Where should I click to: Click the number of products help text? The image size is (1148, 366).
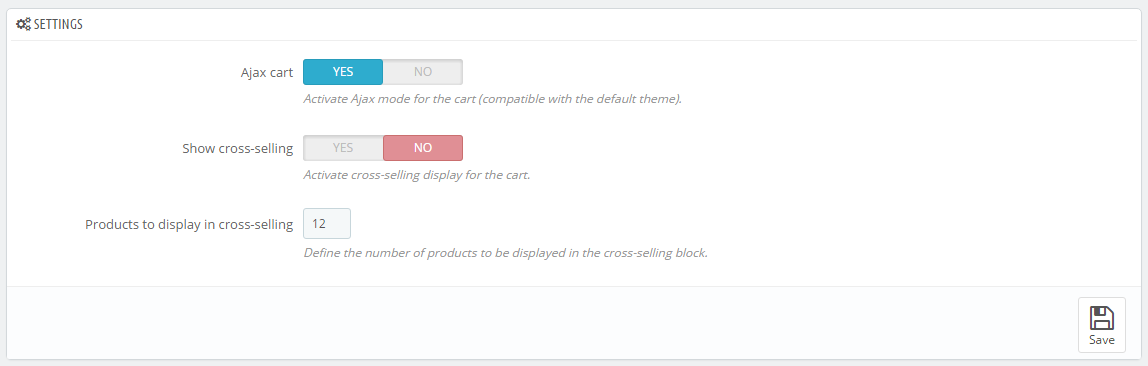(x=505, y=253)
